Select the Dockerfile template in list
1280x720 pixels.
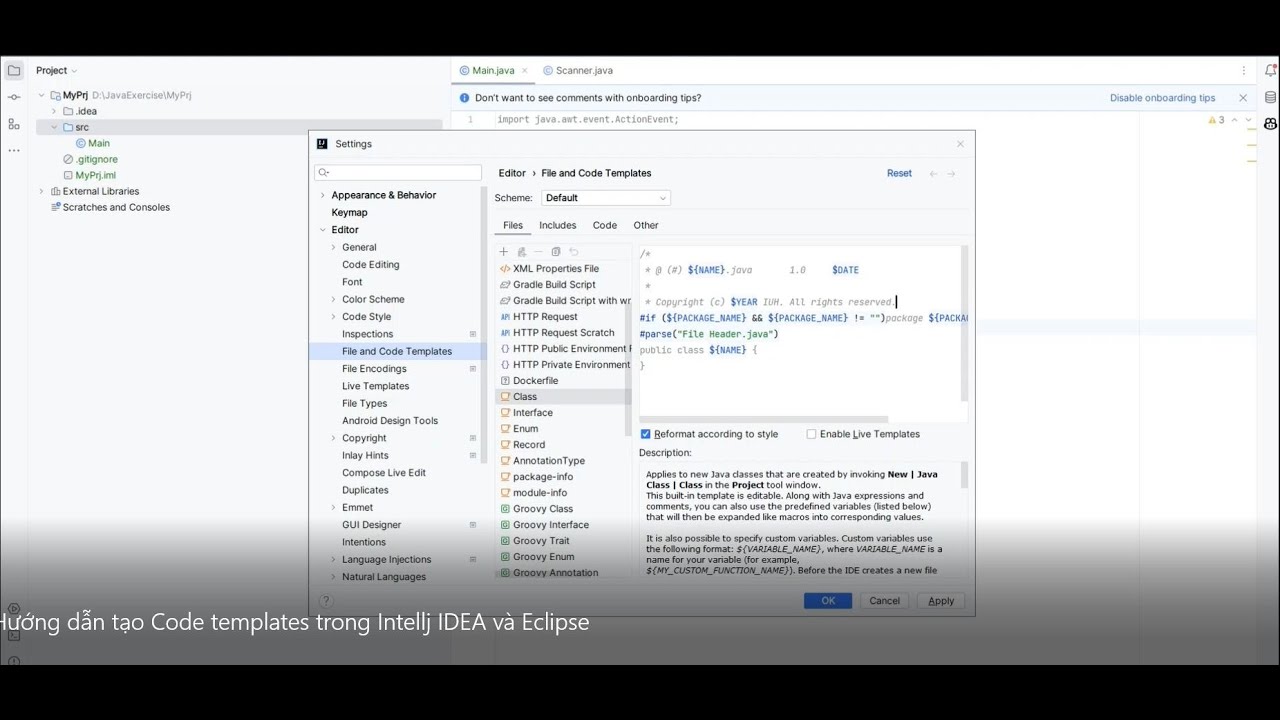coord(536,381)
